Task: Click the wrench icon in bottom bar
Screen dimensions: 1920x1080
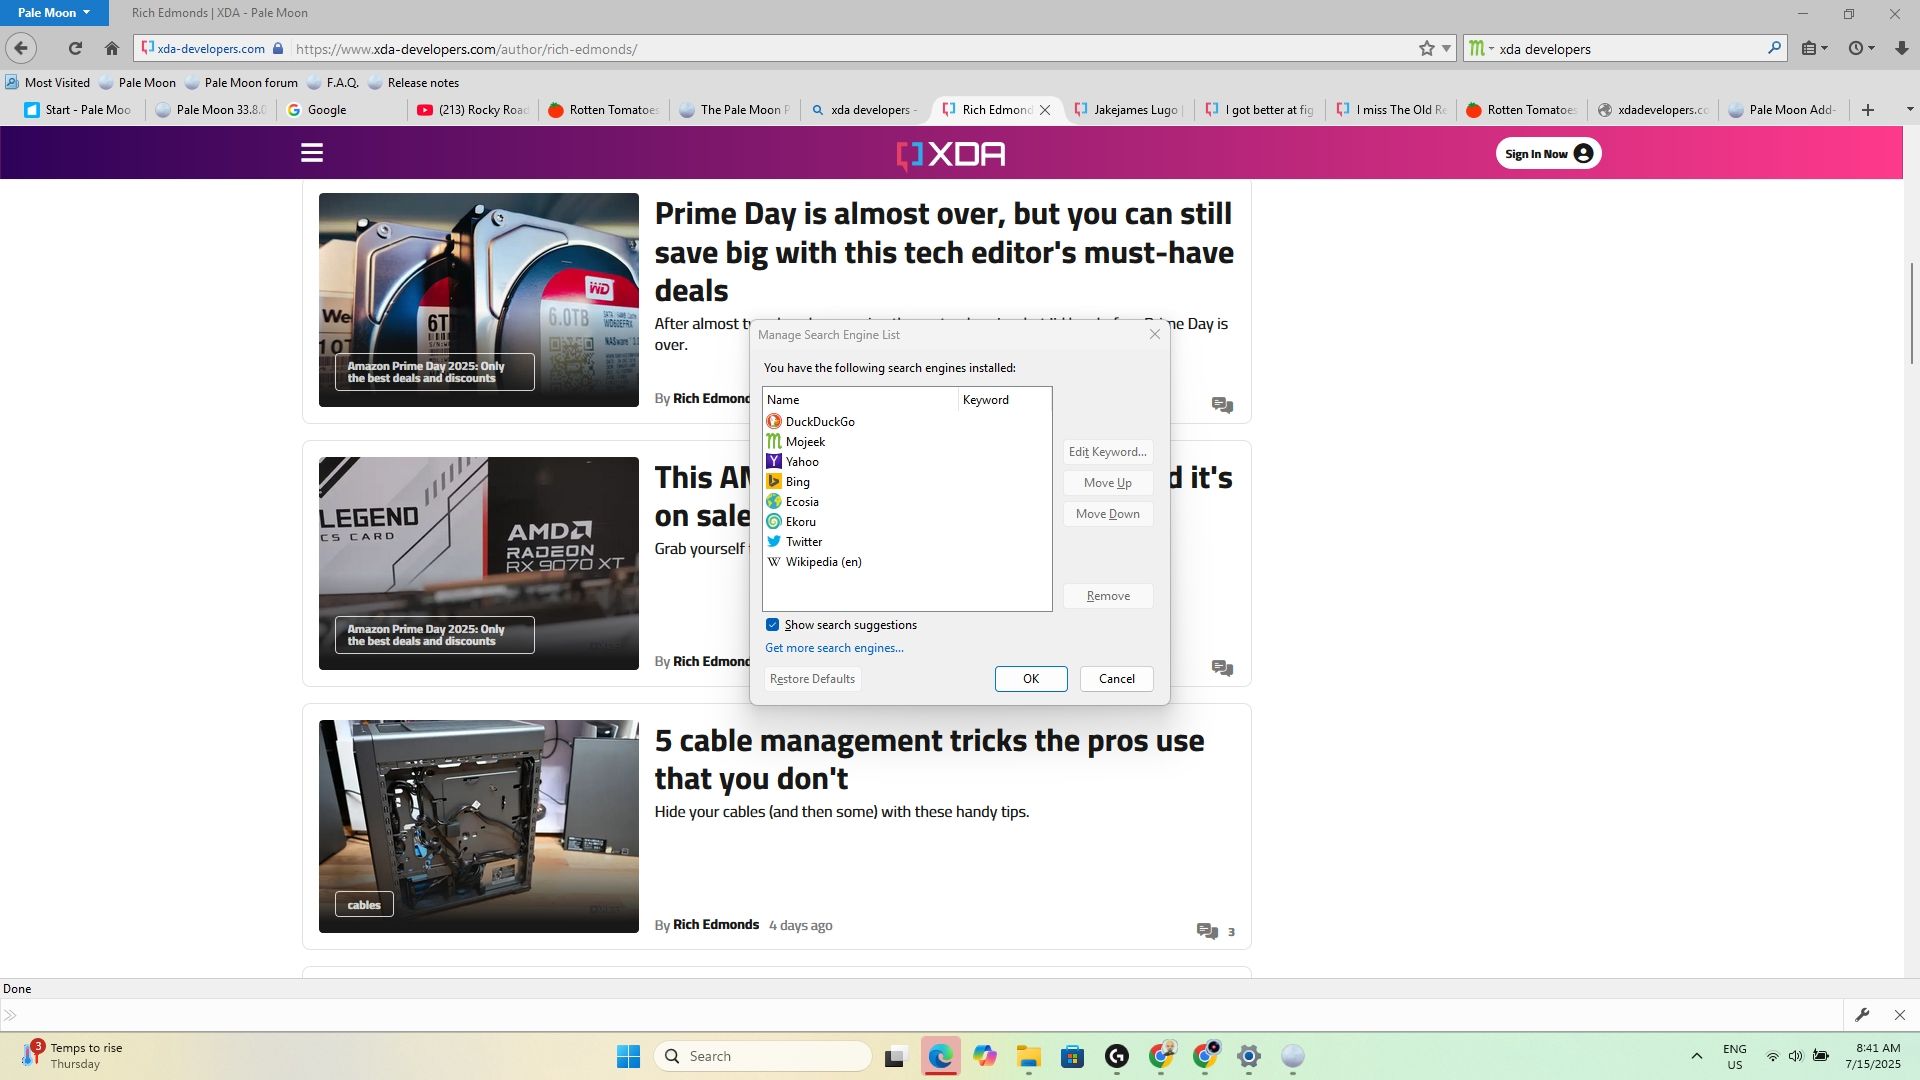Action: click(1862, 1015)
